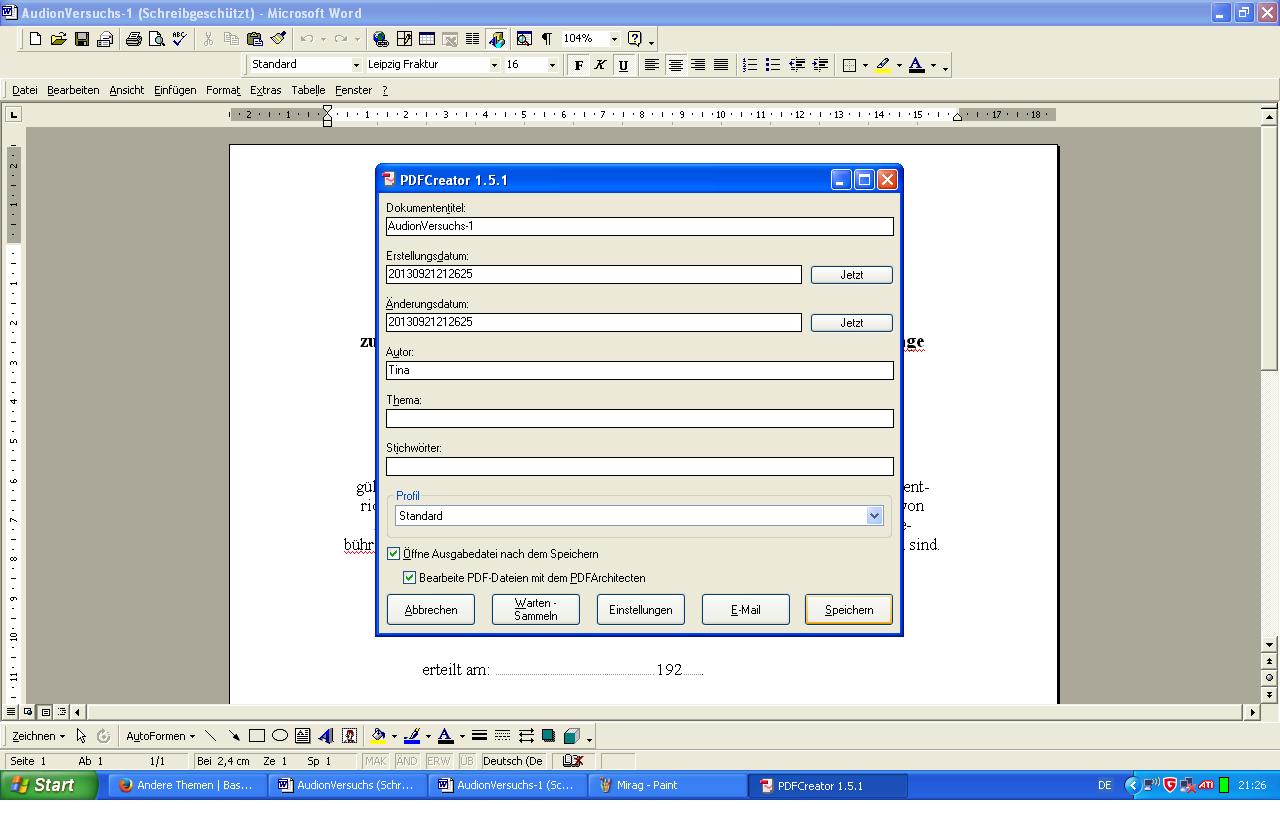Screen dimensions: 1280x830
Task: Click the font color A swatch
Action: coord(916,65)
